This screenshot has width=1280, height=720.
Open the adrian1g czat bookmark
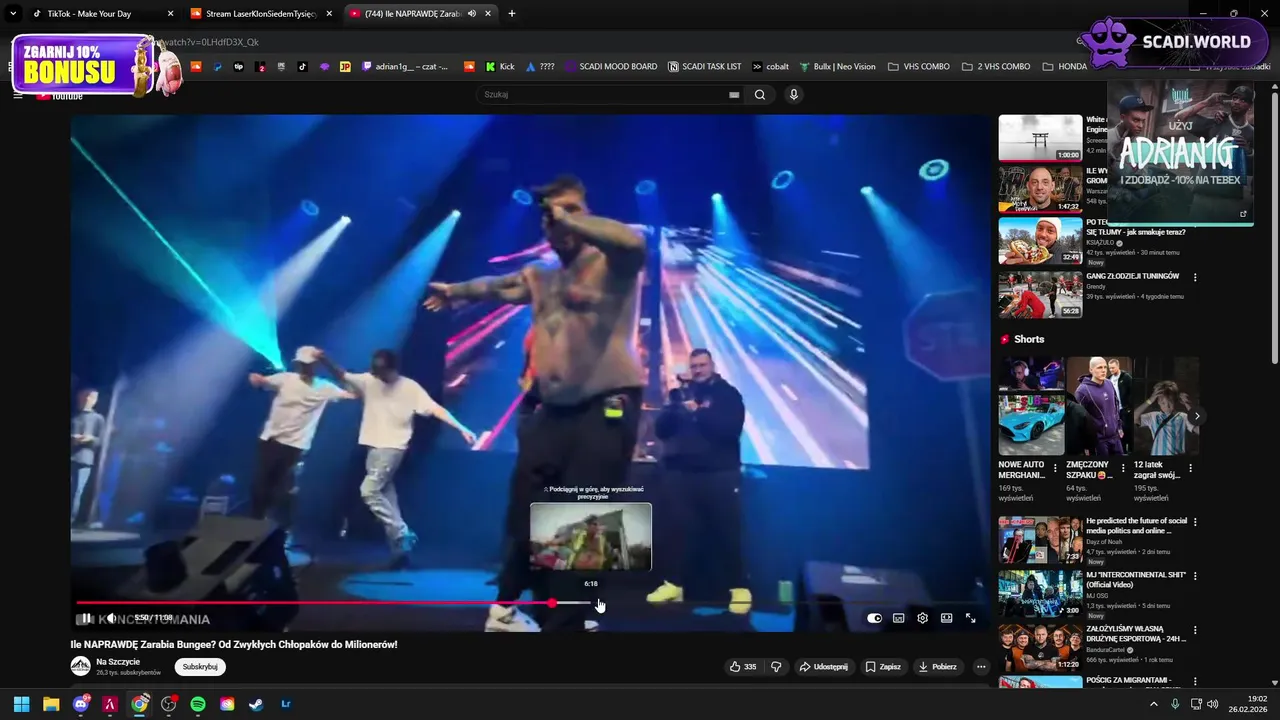[405, 67]
